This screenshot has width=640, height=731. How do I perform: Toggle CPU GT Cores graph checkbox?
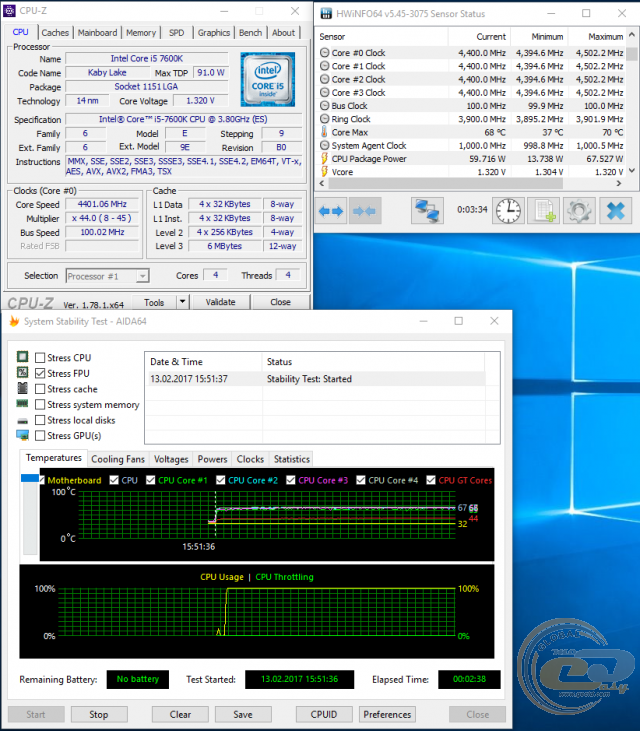pyautogui.click(x=431, y=480)
